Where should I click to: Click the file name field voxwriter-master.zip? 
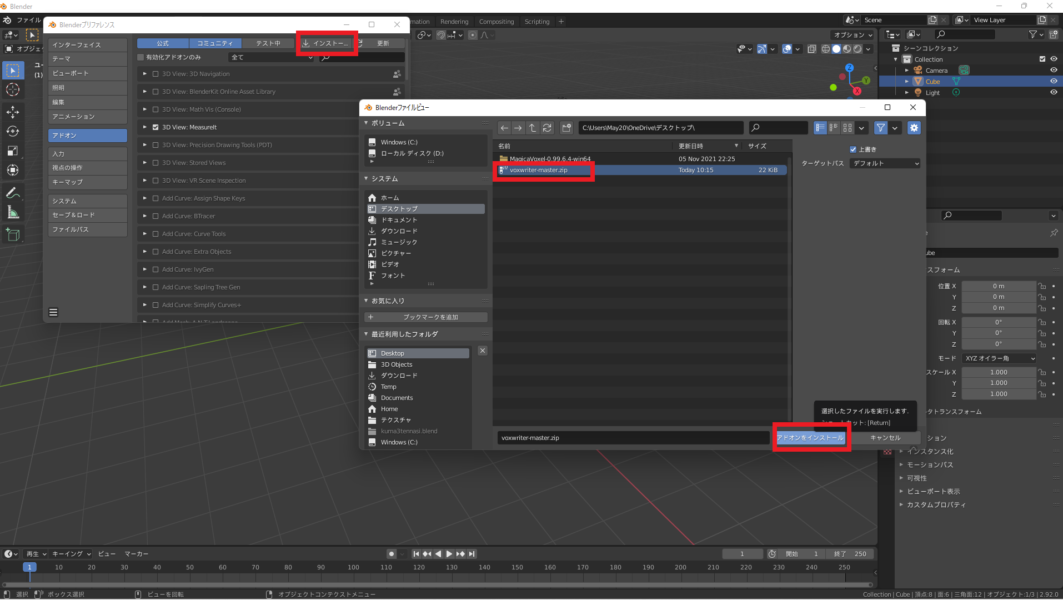click(633, 438)
